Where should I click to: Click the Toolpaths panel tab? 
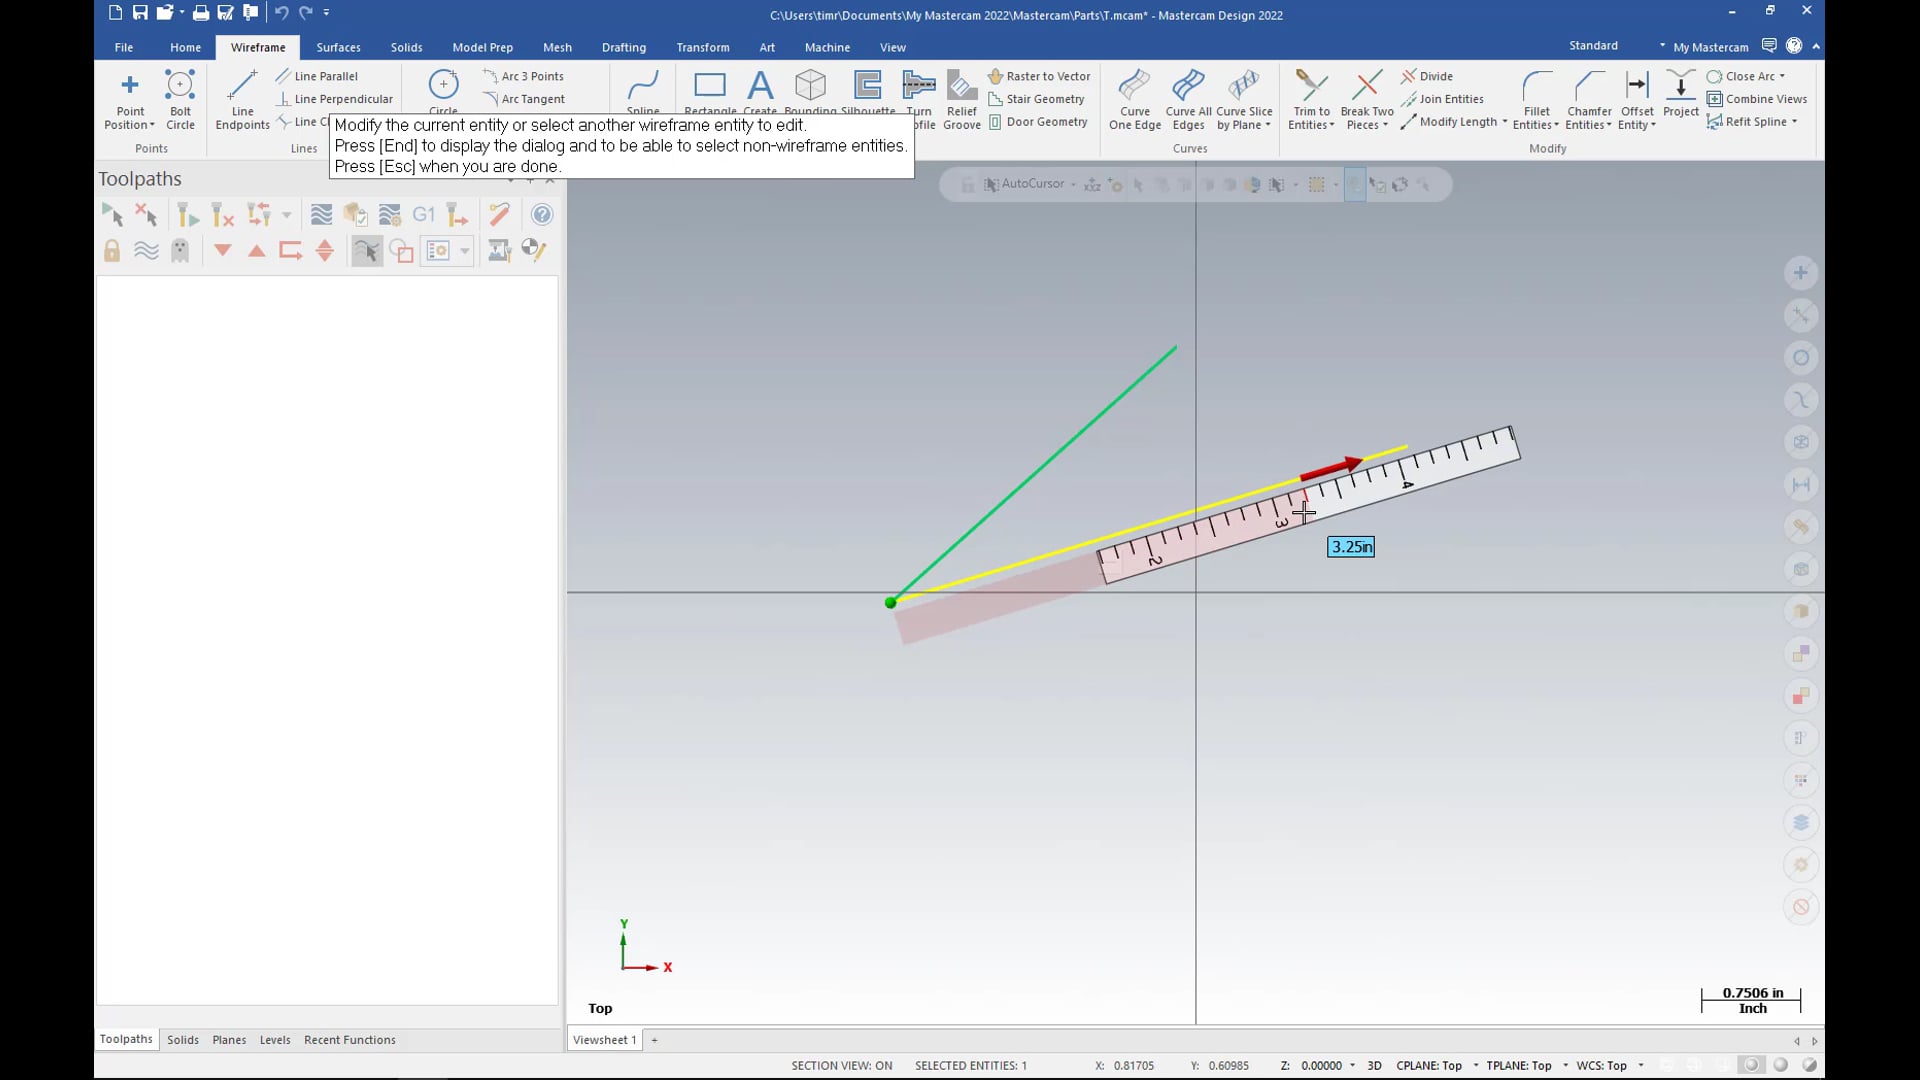point(125,1039)
